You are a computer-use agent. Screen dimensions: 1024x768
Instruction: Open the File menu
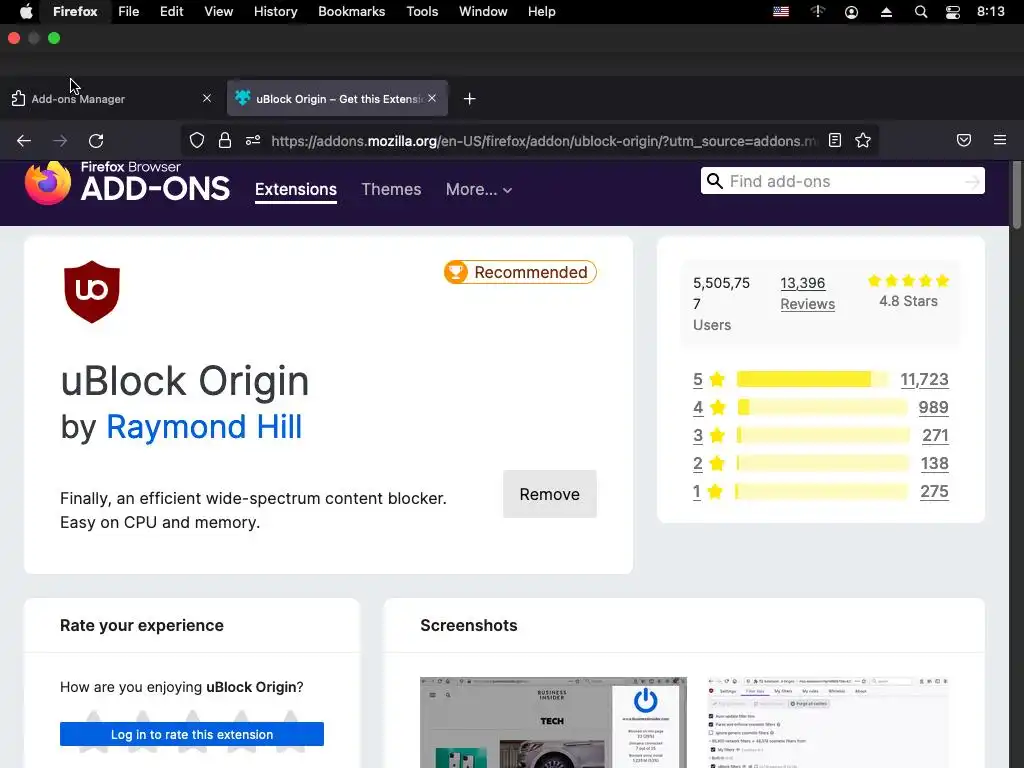point(129,12)
